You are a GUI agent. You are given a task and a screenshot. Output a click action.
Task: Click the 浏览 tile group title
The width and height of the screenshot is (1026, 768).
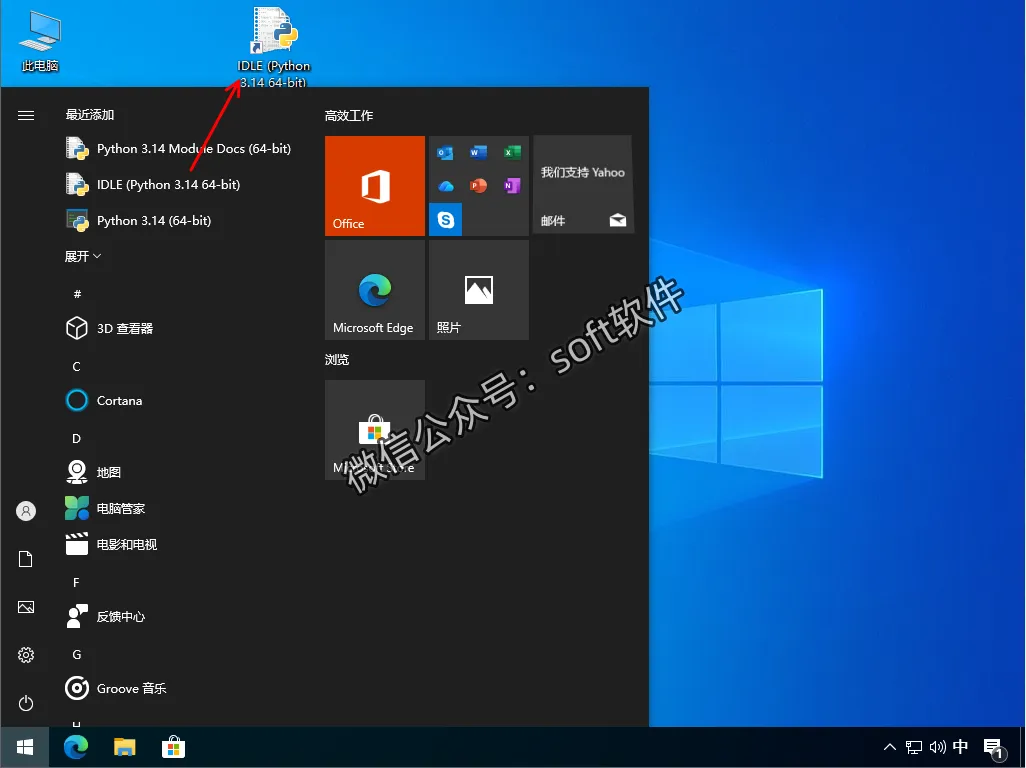click(x=337, y=360)
